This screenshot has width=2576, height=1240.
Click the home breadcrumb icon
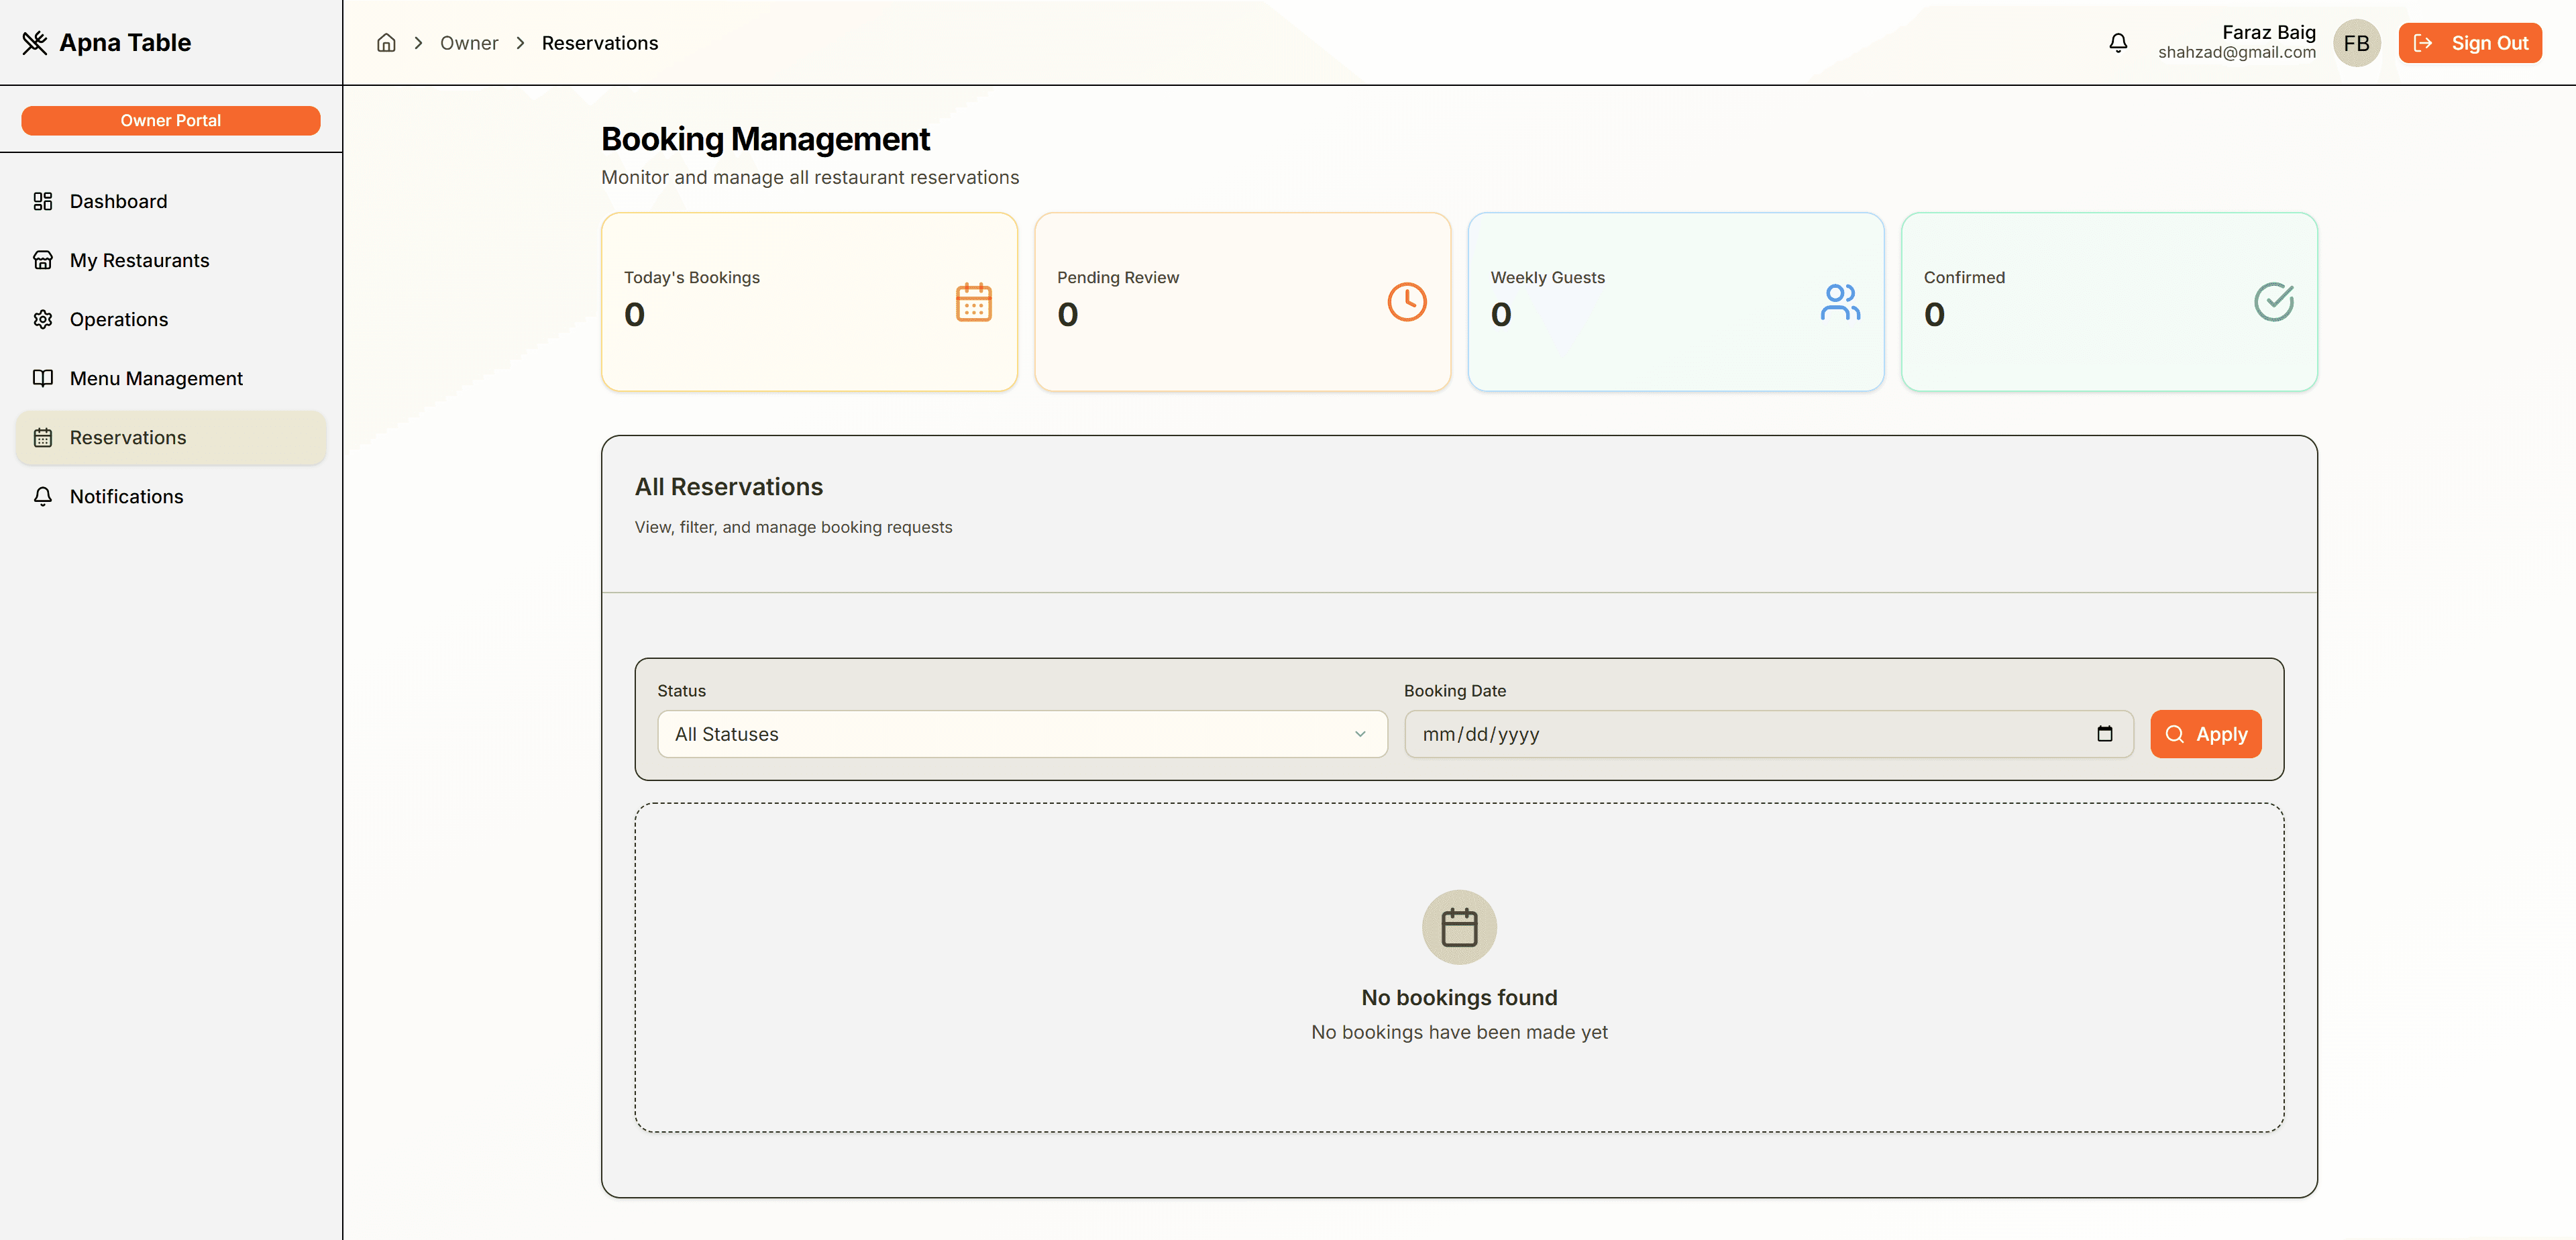tap(386, 42)
